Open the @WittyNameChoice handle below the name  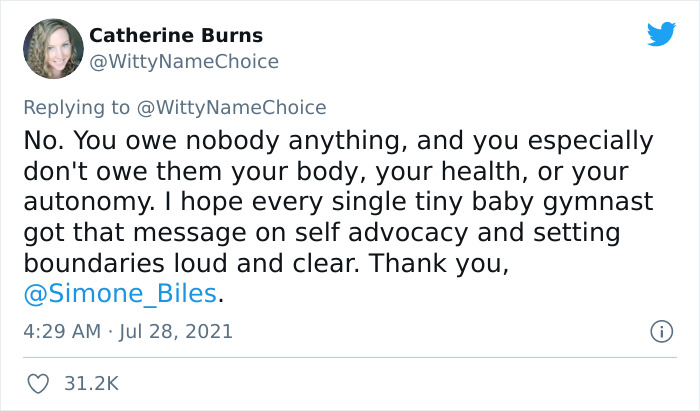pyautogui.click(x=184, y=62)
